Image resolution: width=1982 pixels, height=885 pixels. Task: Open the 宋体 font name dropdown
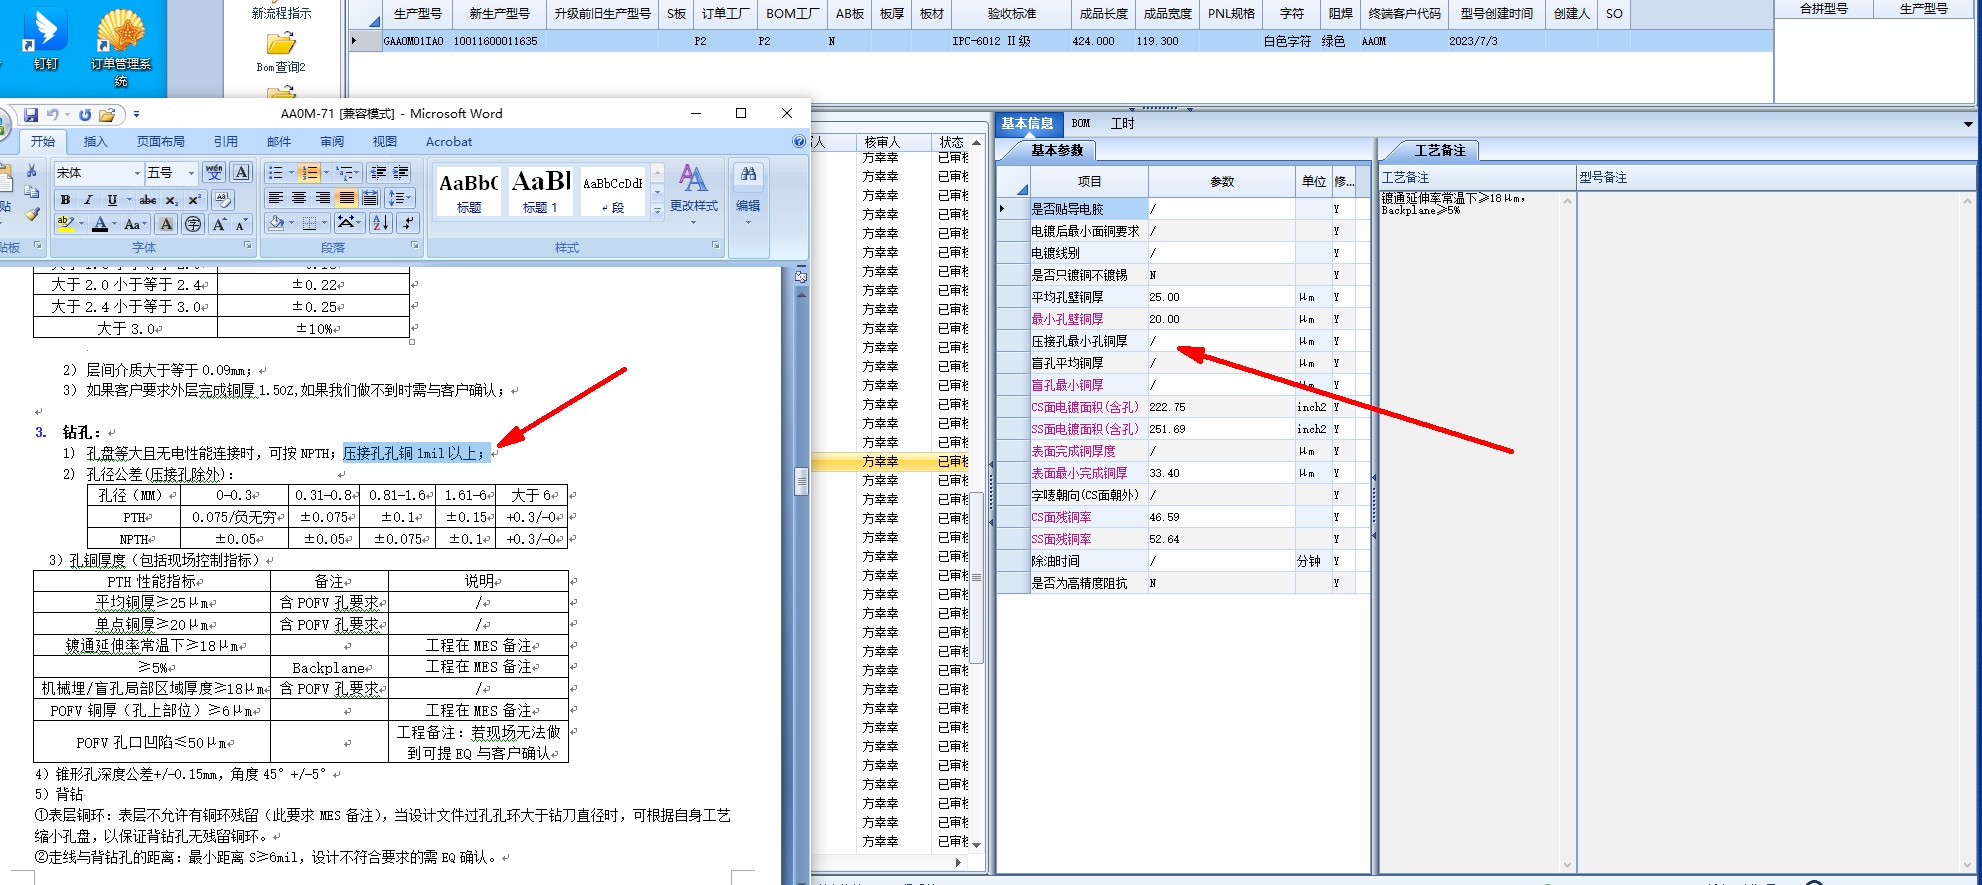point(137,173)
